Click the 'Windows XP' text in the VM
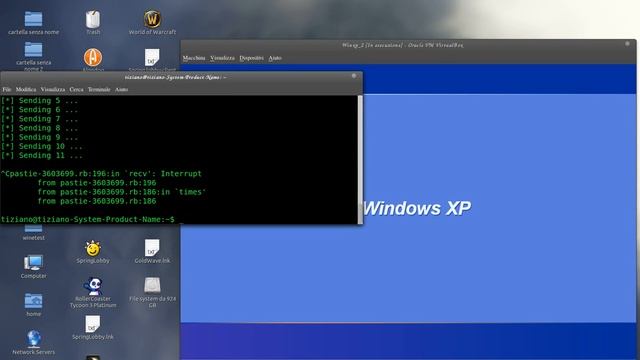This screenshot has height=360, width=640. click(416, 208)
